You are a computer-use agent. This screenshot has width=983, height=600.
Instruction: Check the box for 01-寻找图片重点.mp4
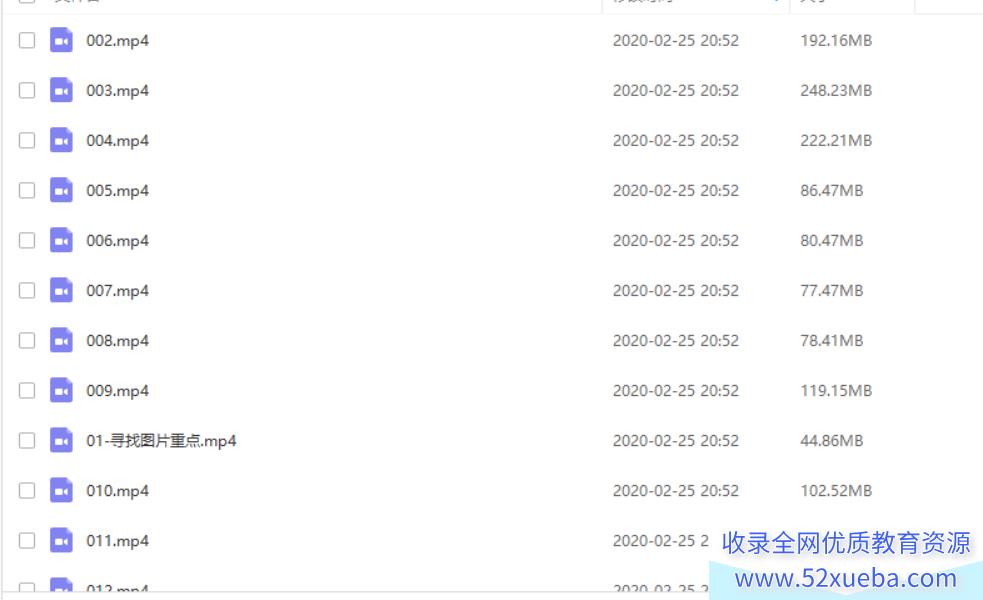[27, 441]
